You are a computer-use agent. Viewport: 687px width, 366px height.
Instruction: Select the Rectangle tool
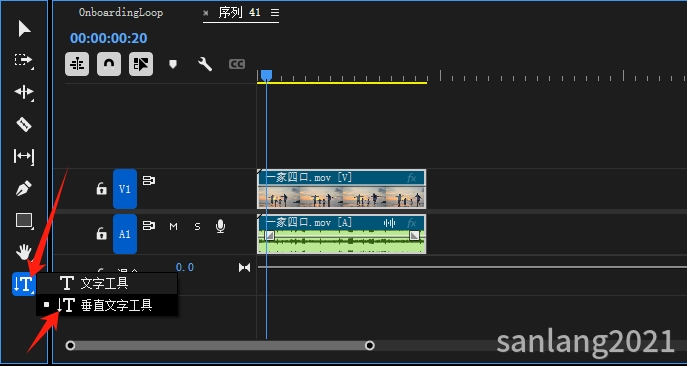pyautogui.click(x=24, y=220)
